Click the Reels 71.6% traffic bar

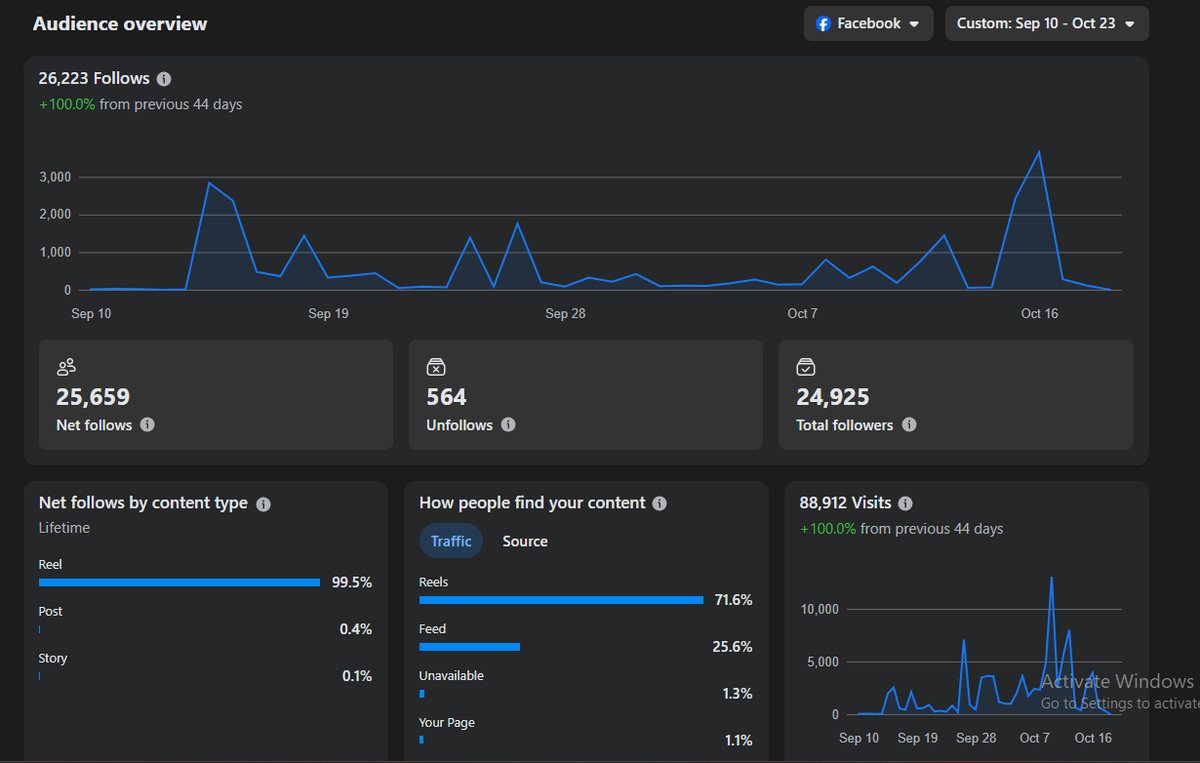561,600
